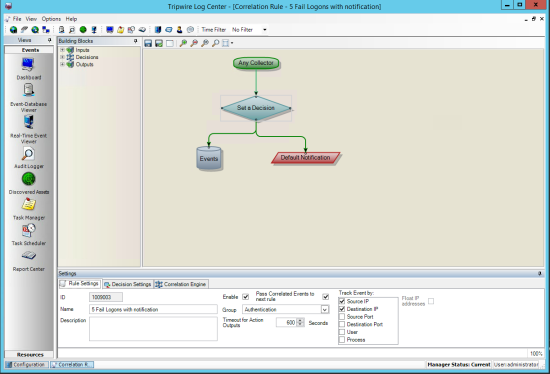
Task: Check Destination Port tracking
Action: click(342, 325)
